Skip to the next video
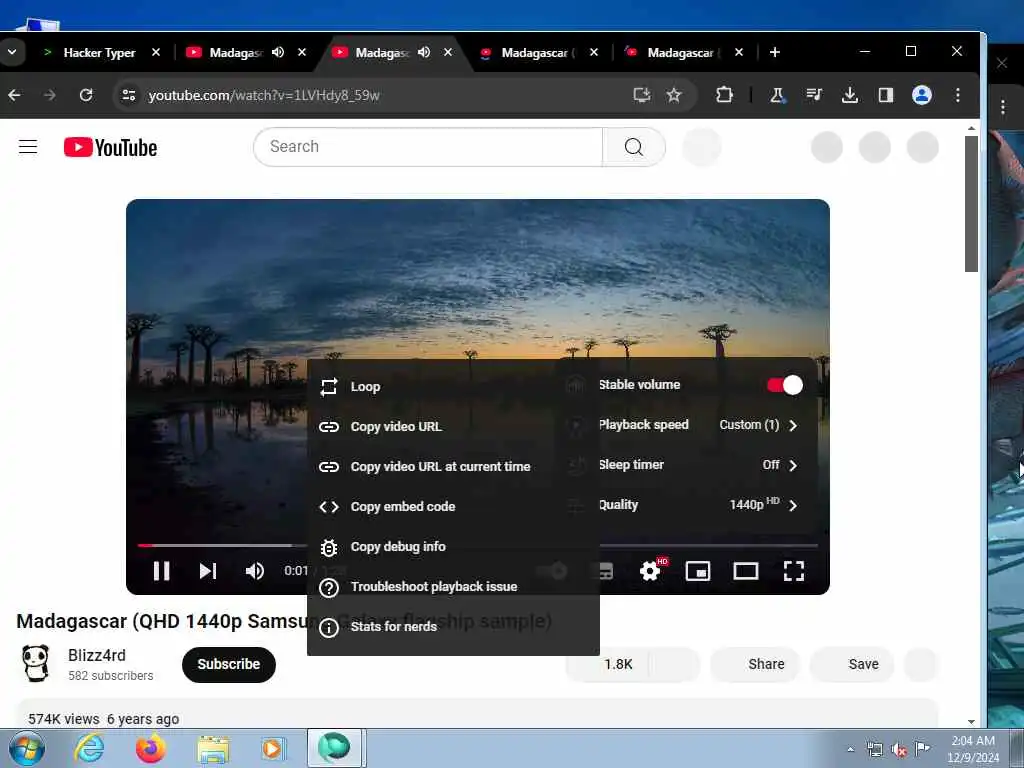1024x768 pixels. point(208,571)
